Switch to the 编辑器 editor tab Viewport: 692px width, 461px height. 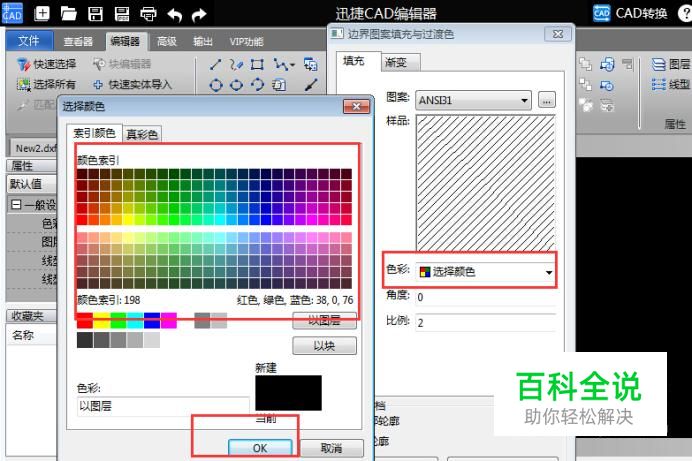tap(125, 41)
